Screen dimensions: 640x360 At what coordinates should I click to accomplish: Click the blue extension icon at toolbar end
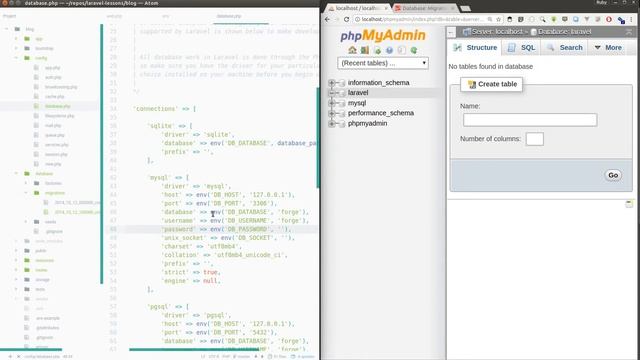[621, 20]
